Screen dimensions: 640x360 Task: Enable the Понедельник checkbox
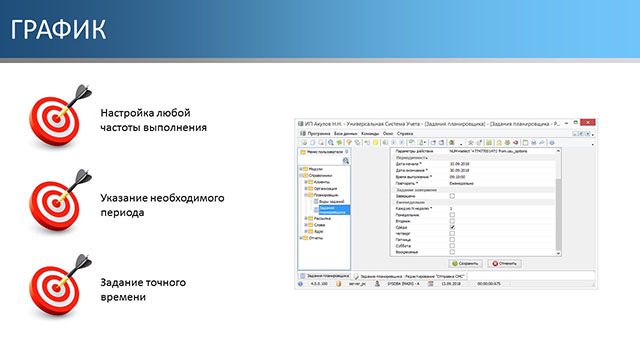[452, 215]
